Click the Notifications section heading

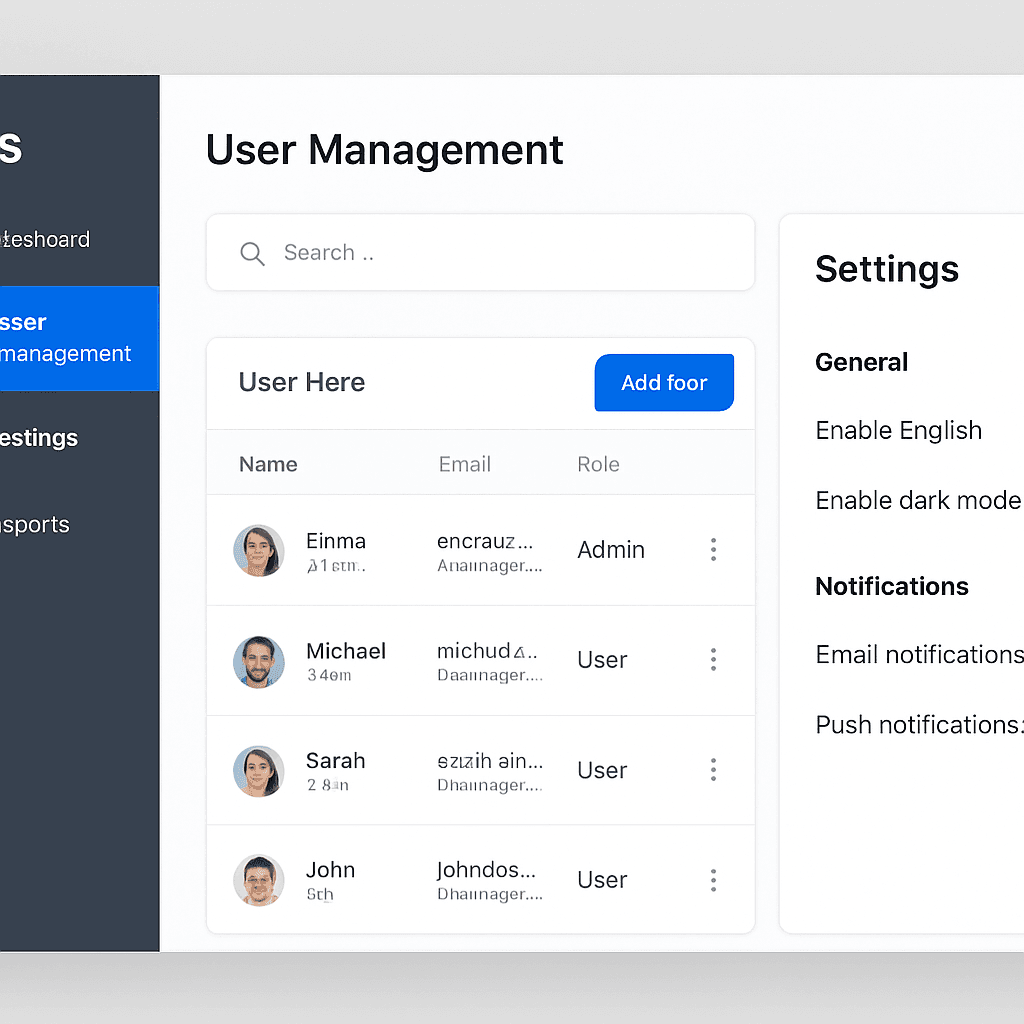tap(891, 586)
